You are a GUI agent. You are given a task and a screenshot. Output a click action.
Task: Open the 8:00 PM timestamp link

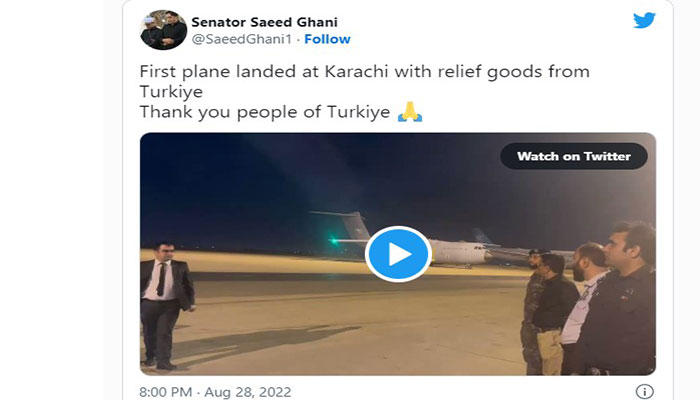pos(166,392)
